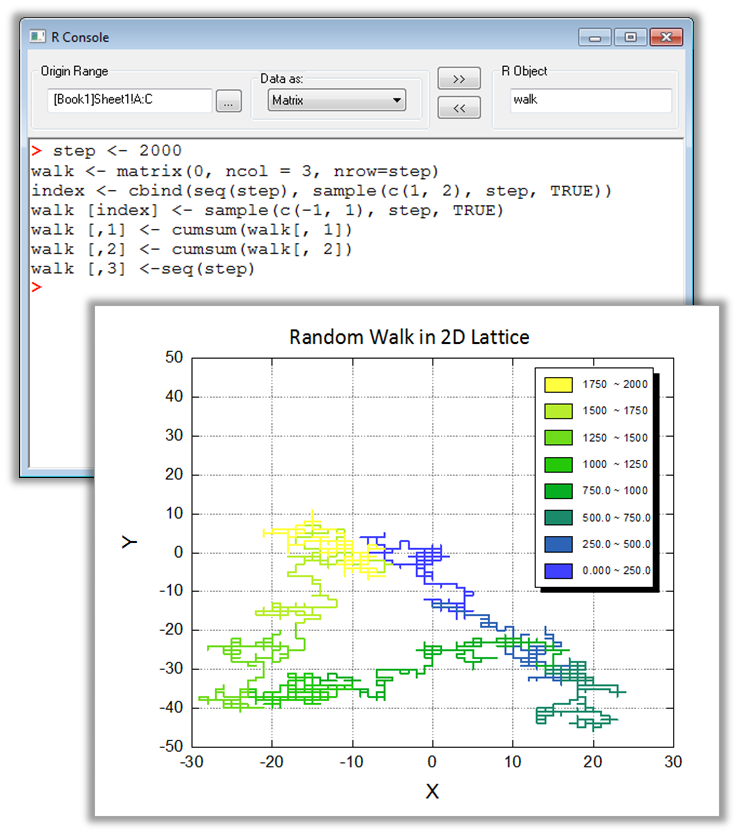Click the 1250 ~ 1500 legend color box
738x834 pixels.
558,437
